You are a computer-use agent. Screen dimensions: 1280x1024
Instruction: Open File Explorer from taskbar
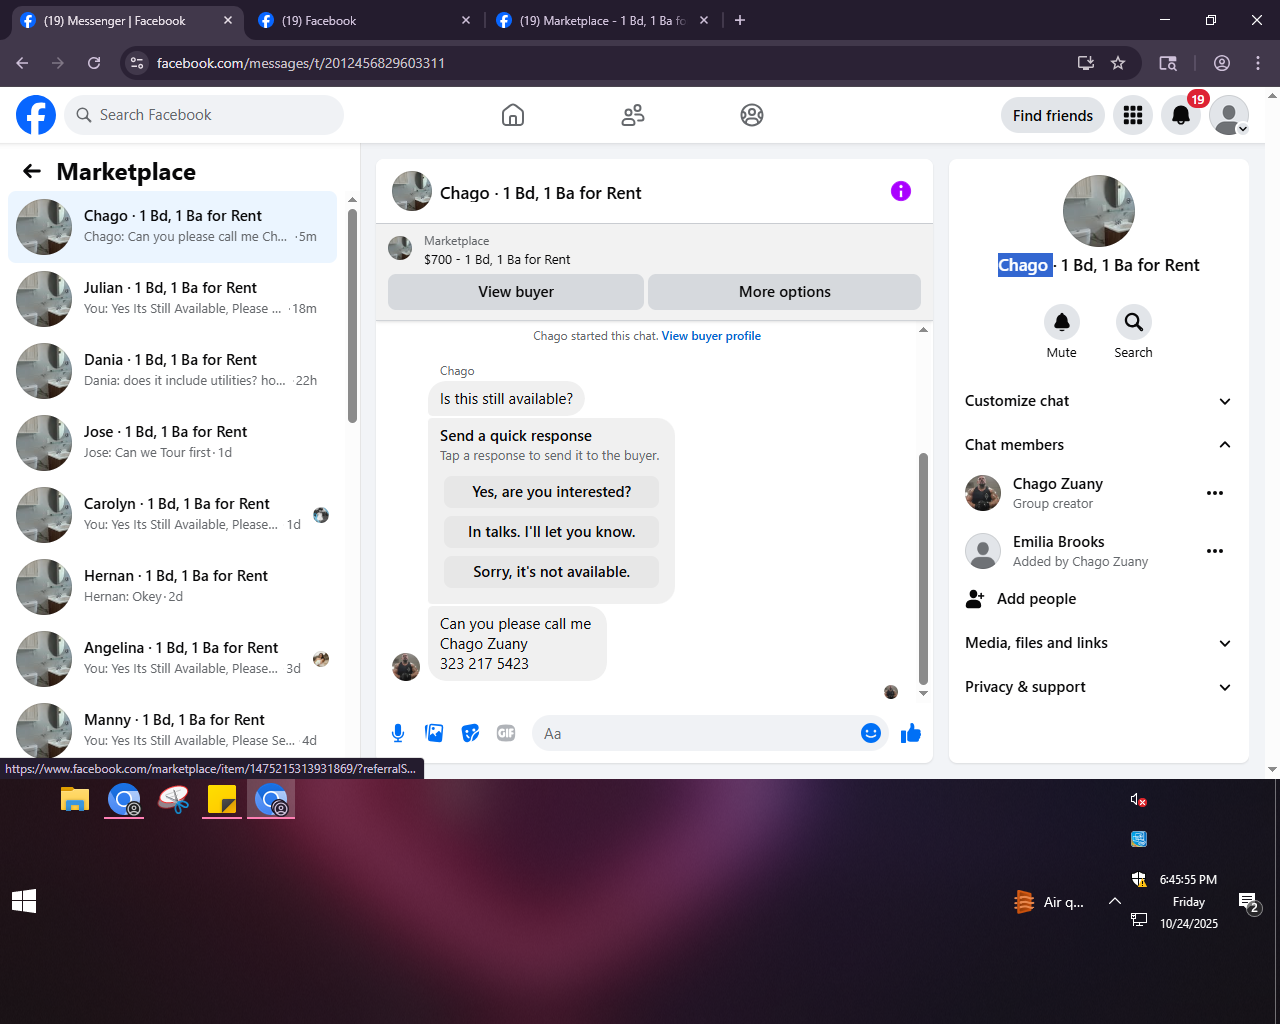[75, 799]
